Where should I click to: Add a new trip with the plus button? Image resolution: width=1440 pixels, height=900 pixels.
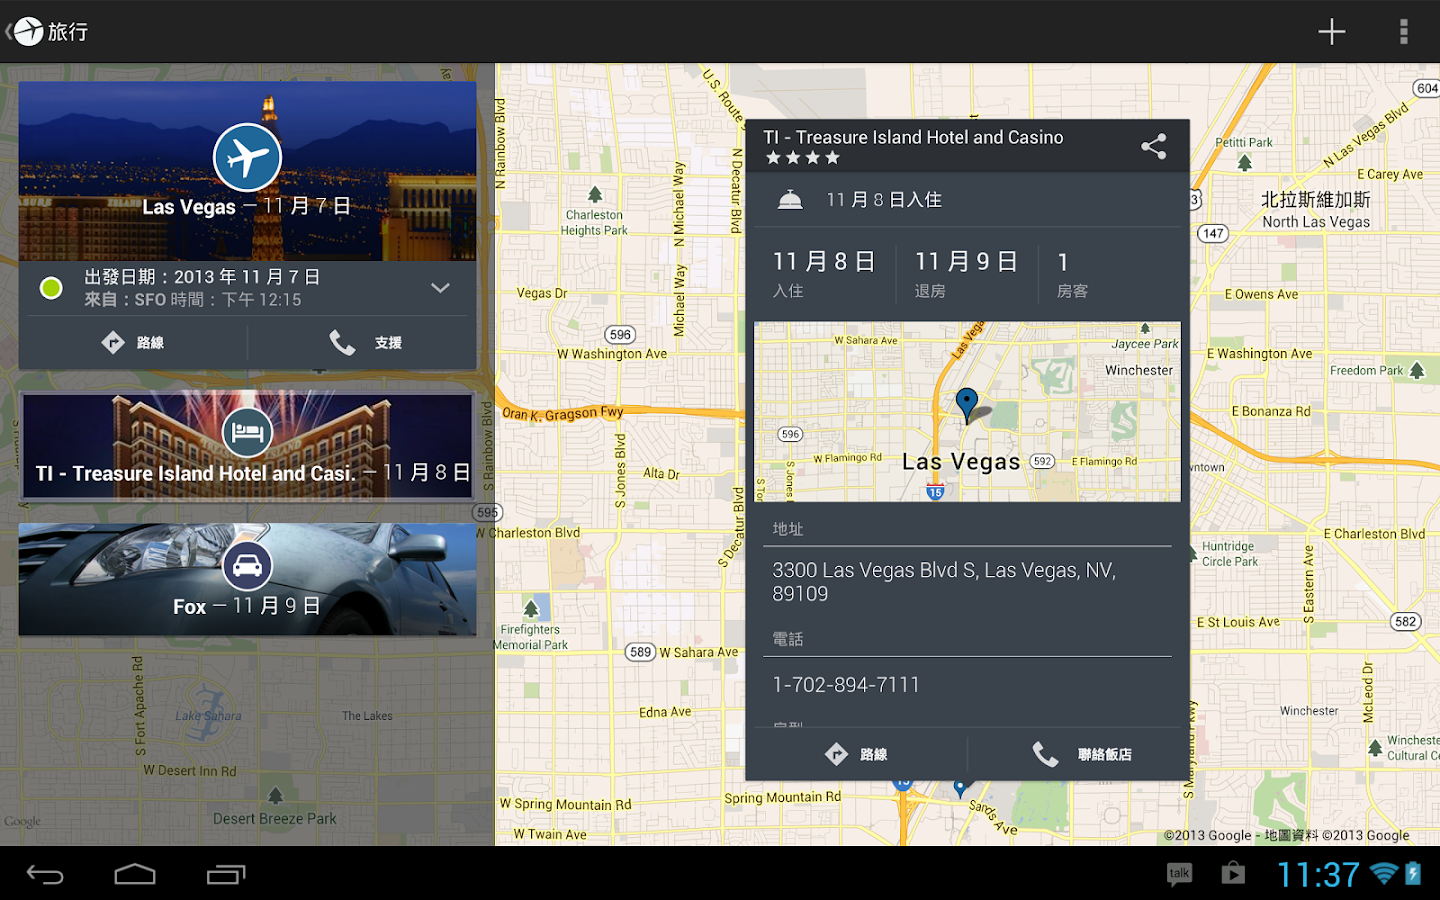coord(1332,31)
